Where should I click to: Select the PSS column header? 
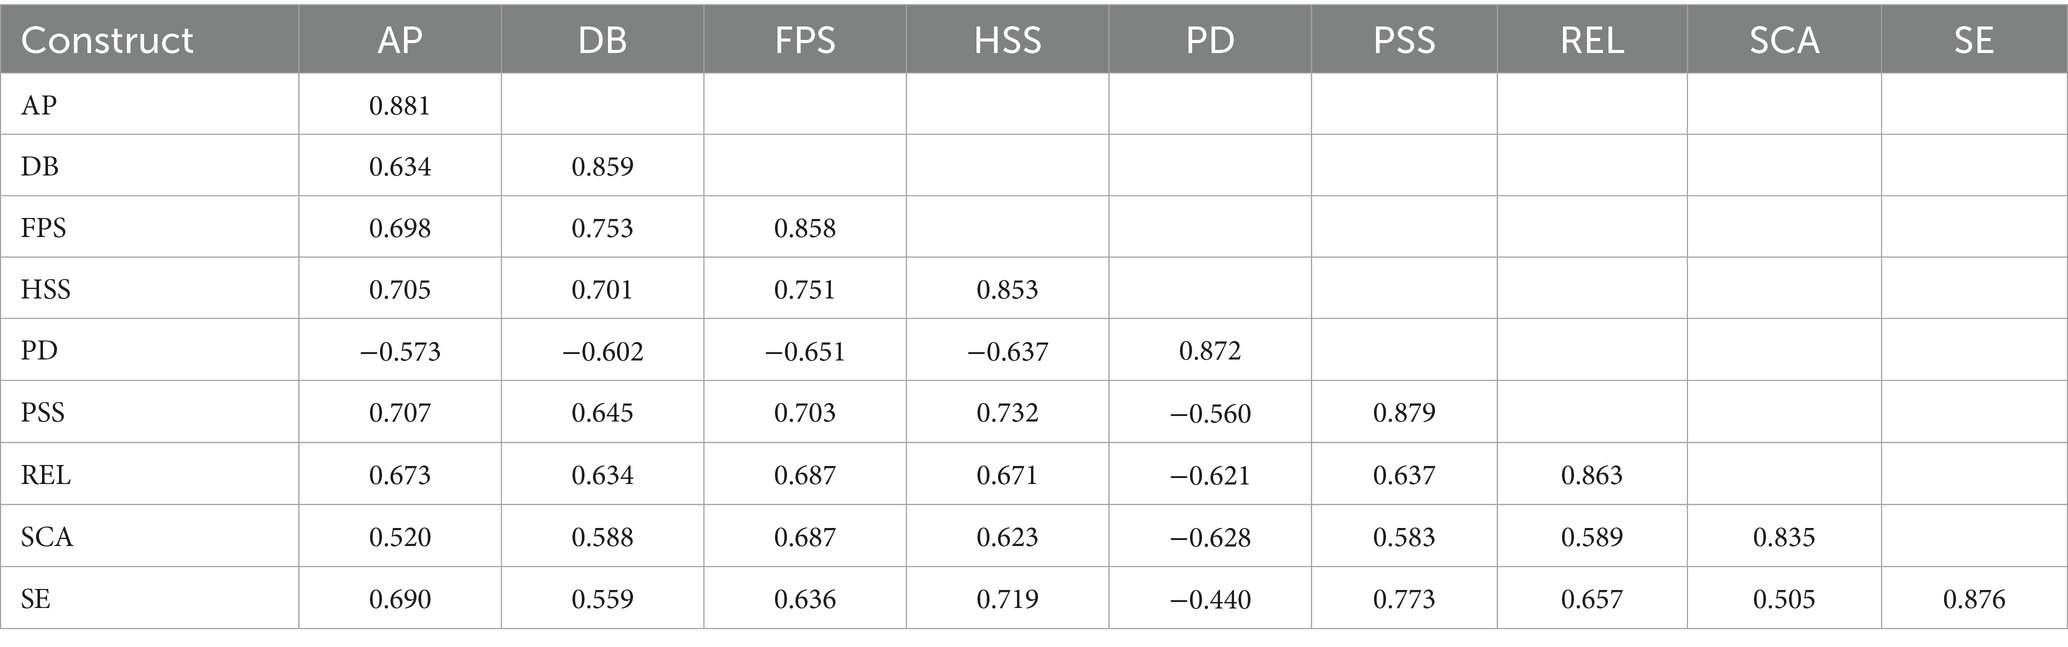[x=1404, y=40]
